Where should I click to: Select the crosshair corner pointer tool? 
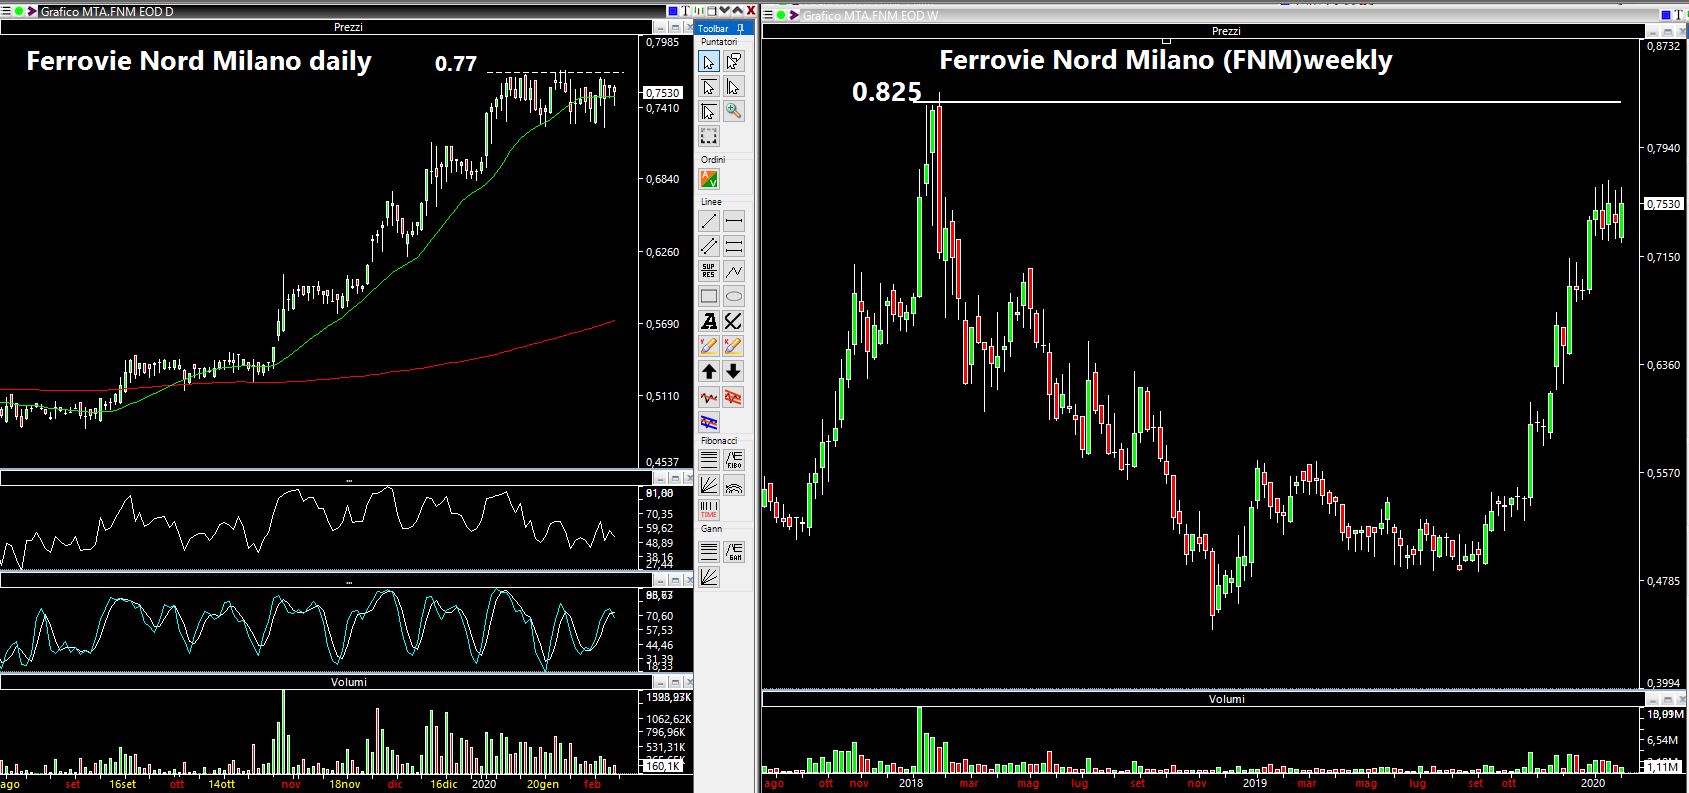(x=709, y=111)
